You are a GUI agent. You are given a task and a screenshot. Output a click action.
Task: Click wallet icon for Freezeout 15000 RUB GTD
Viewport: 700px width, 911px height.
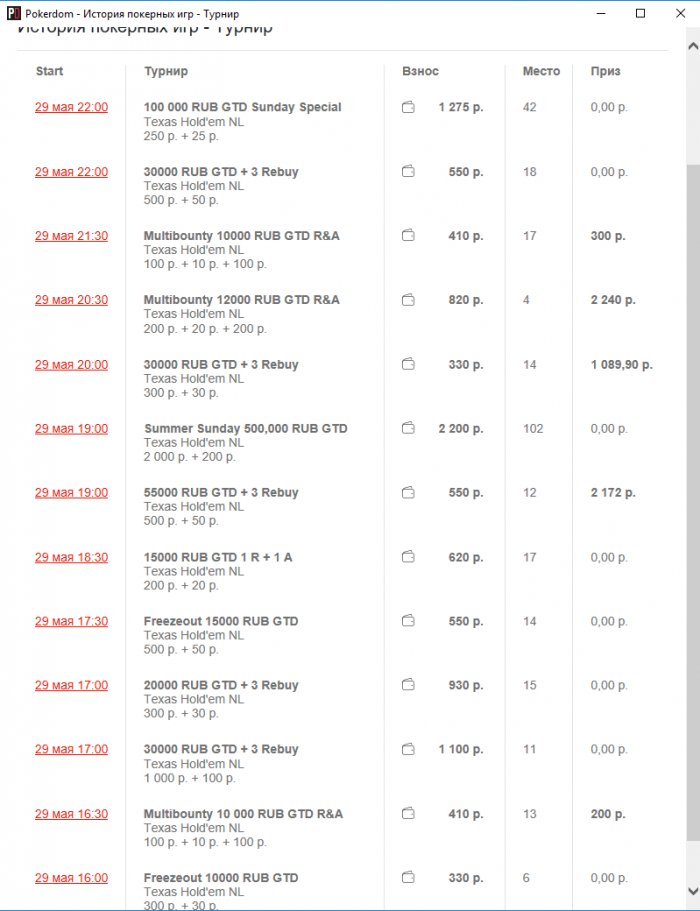[408, 621]
